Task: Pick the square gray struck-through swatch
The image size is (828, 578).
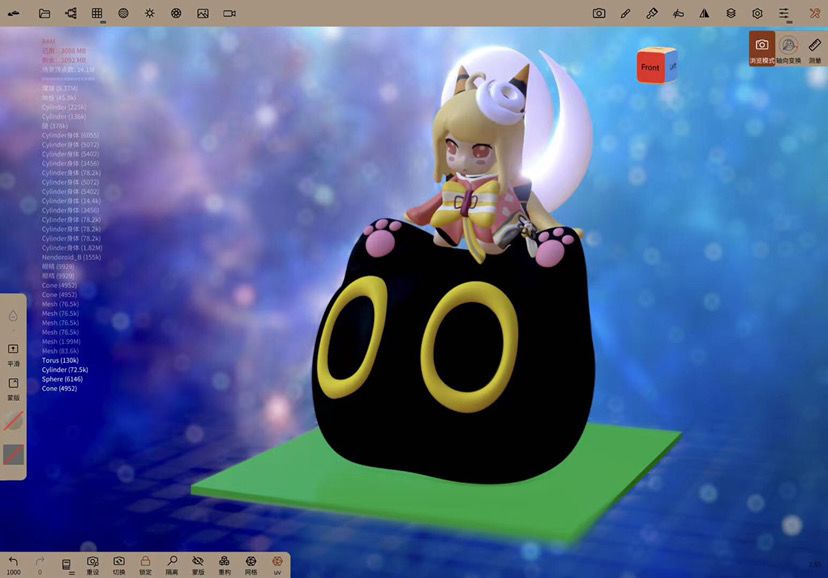Action: tap(13, 454)
